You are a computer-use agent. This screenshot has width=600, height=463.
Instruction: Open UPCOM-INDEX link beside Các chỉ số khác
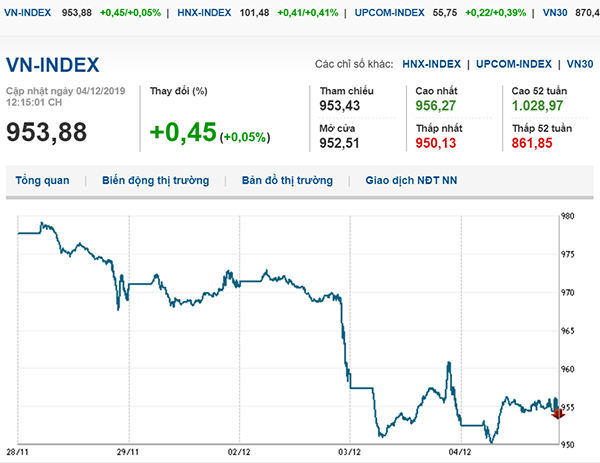(x=513, y=64)
